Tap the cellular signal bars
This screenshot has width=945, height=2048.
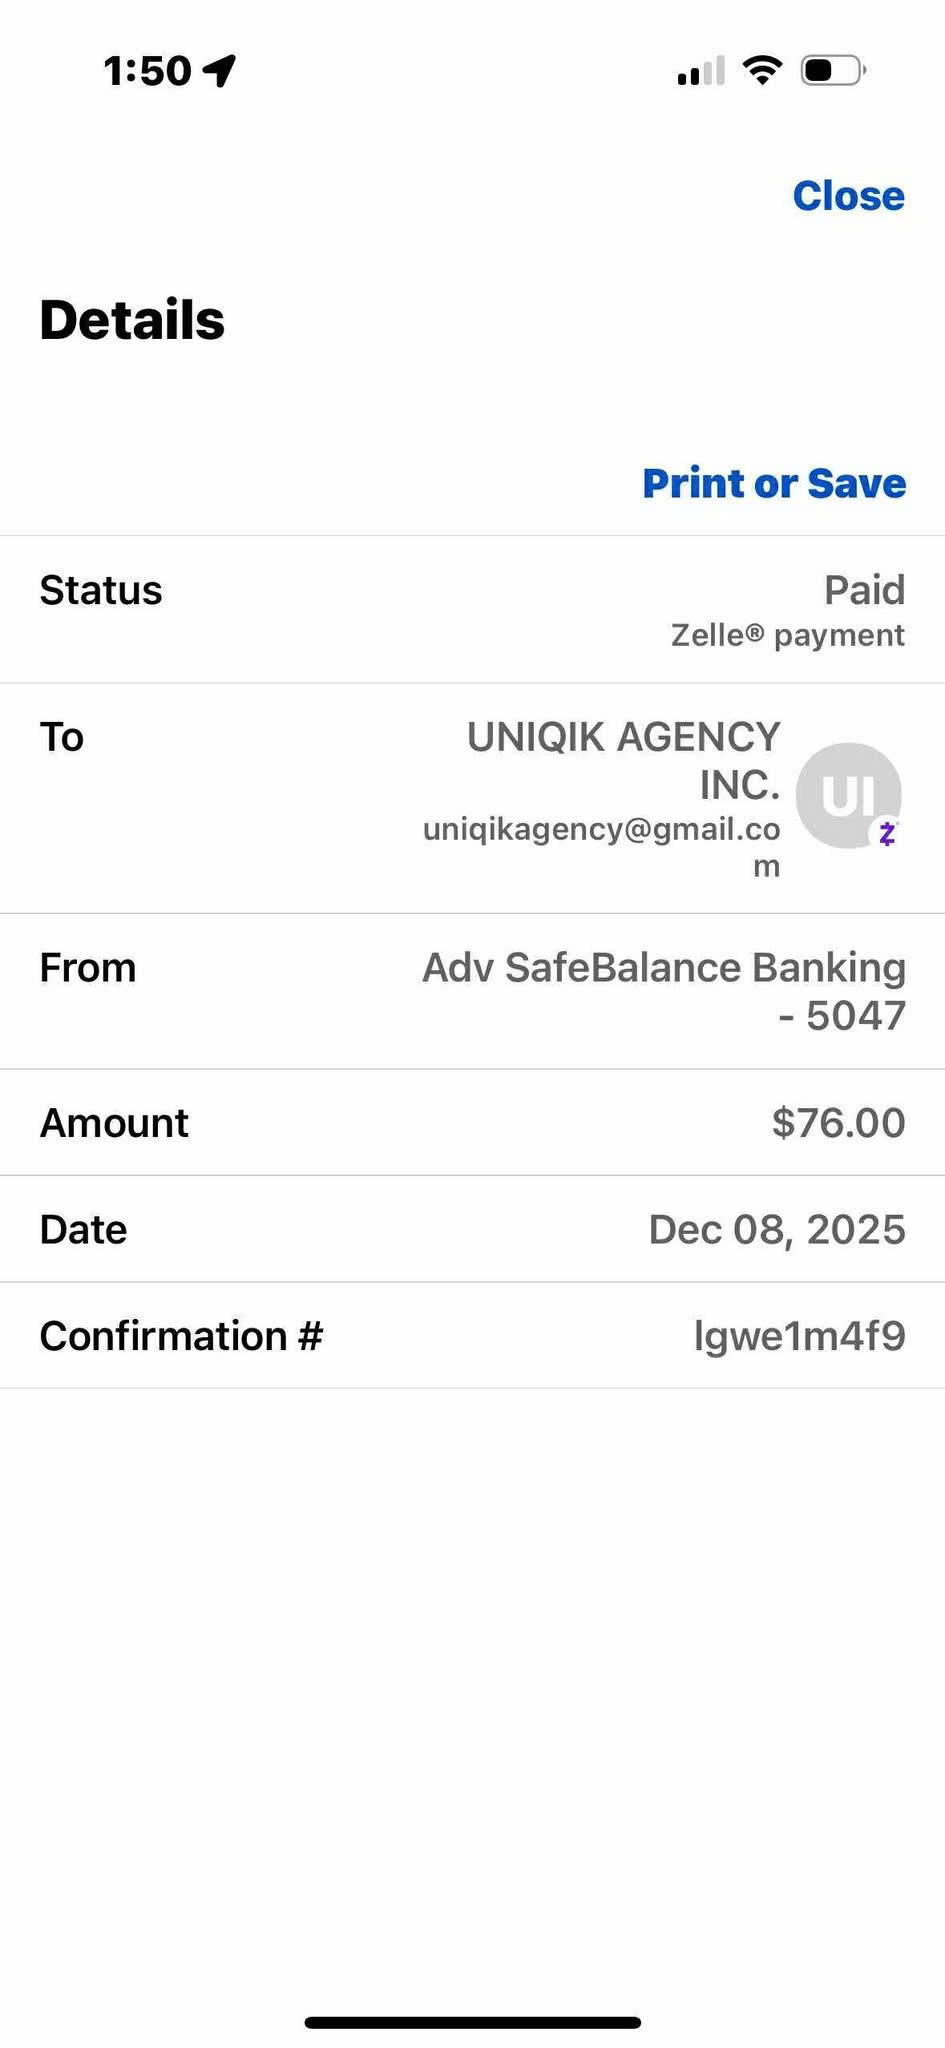[700, 72]
